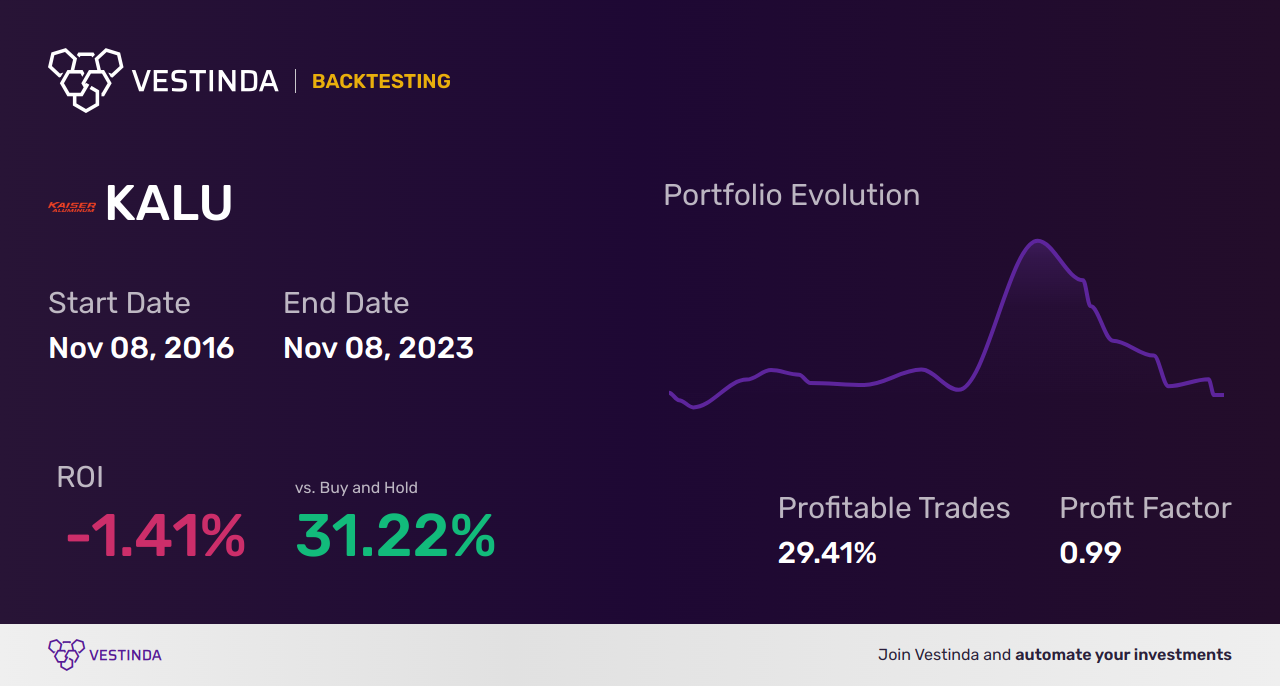Click the Nov 08, 2023 end date
This screenshot has width=1280, height=686.
tap(378, 348)
